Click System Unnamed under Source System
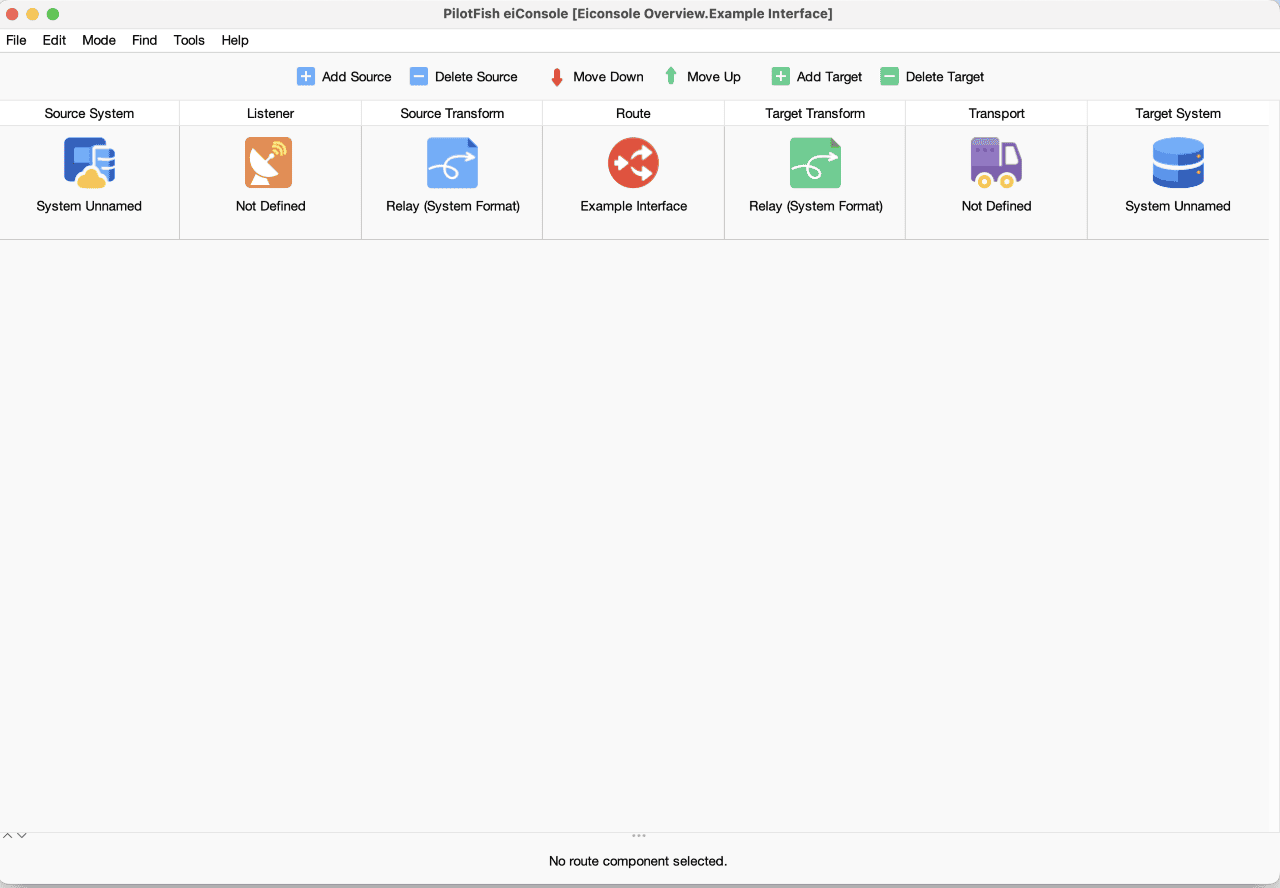Viewport: 1280px width, 888px height. [89, 206]
